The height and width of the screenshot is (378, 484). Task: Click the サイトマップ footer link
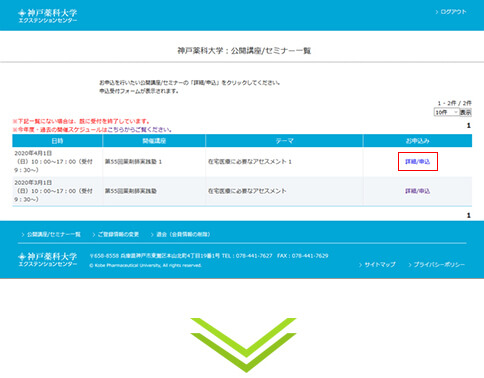(377, 265)
